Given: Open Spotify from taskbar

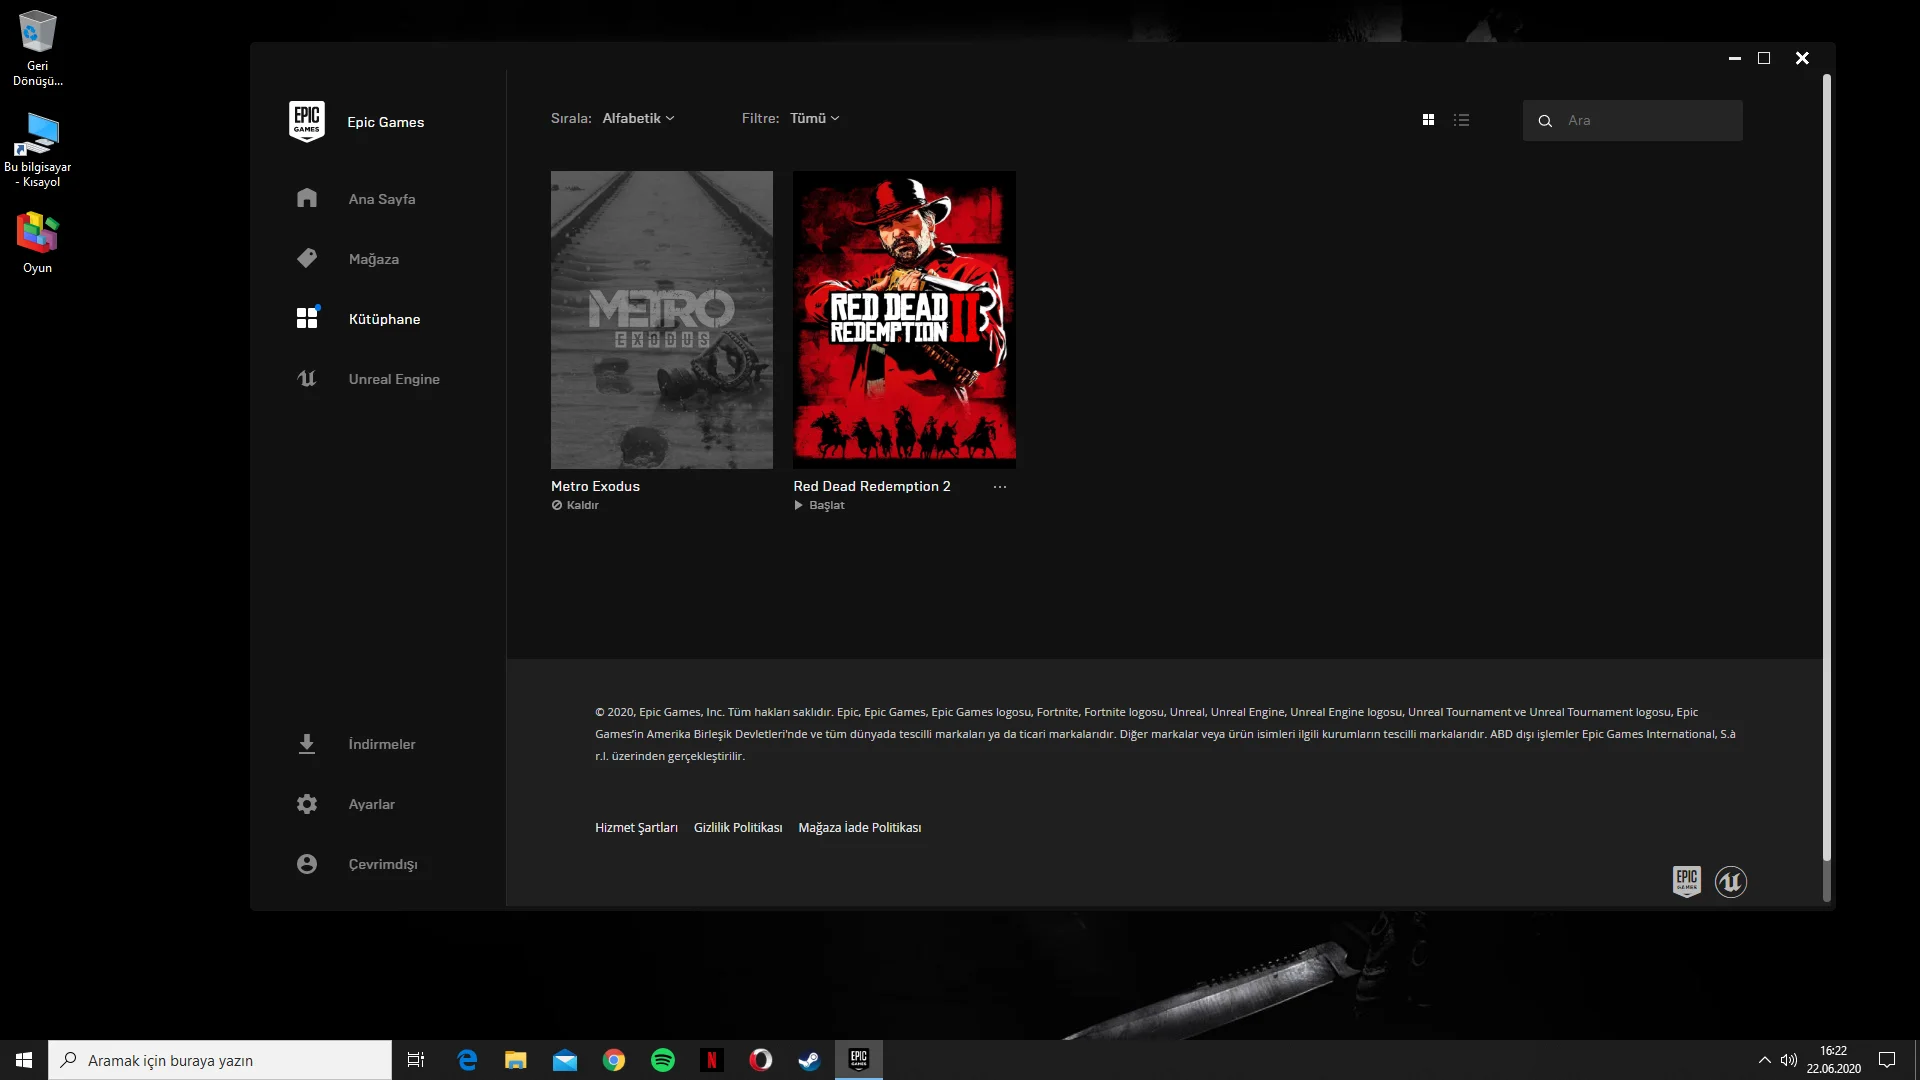Looking at the screenshot, I should (663, 1060).
